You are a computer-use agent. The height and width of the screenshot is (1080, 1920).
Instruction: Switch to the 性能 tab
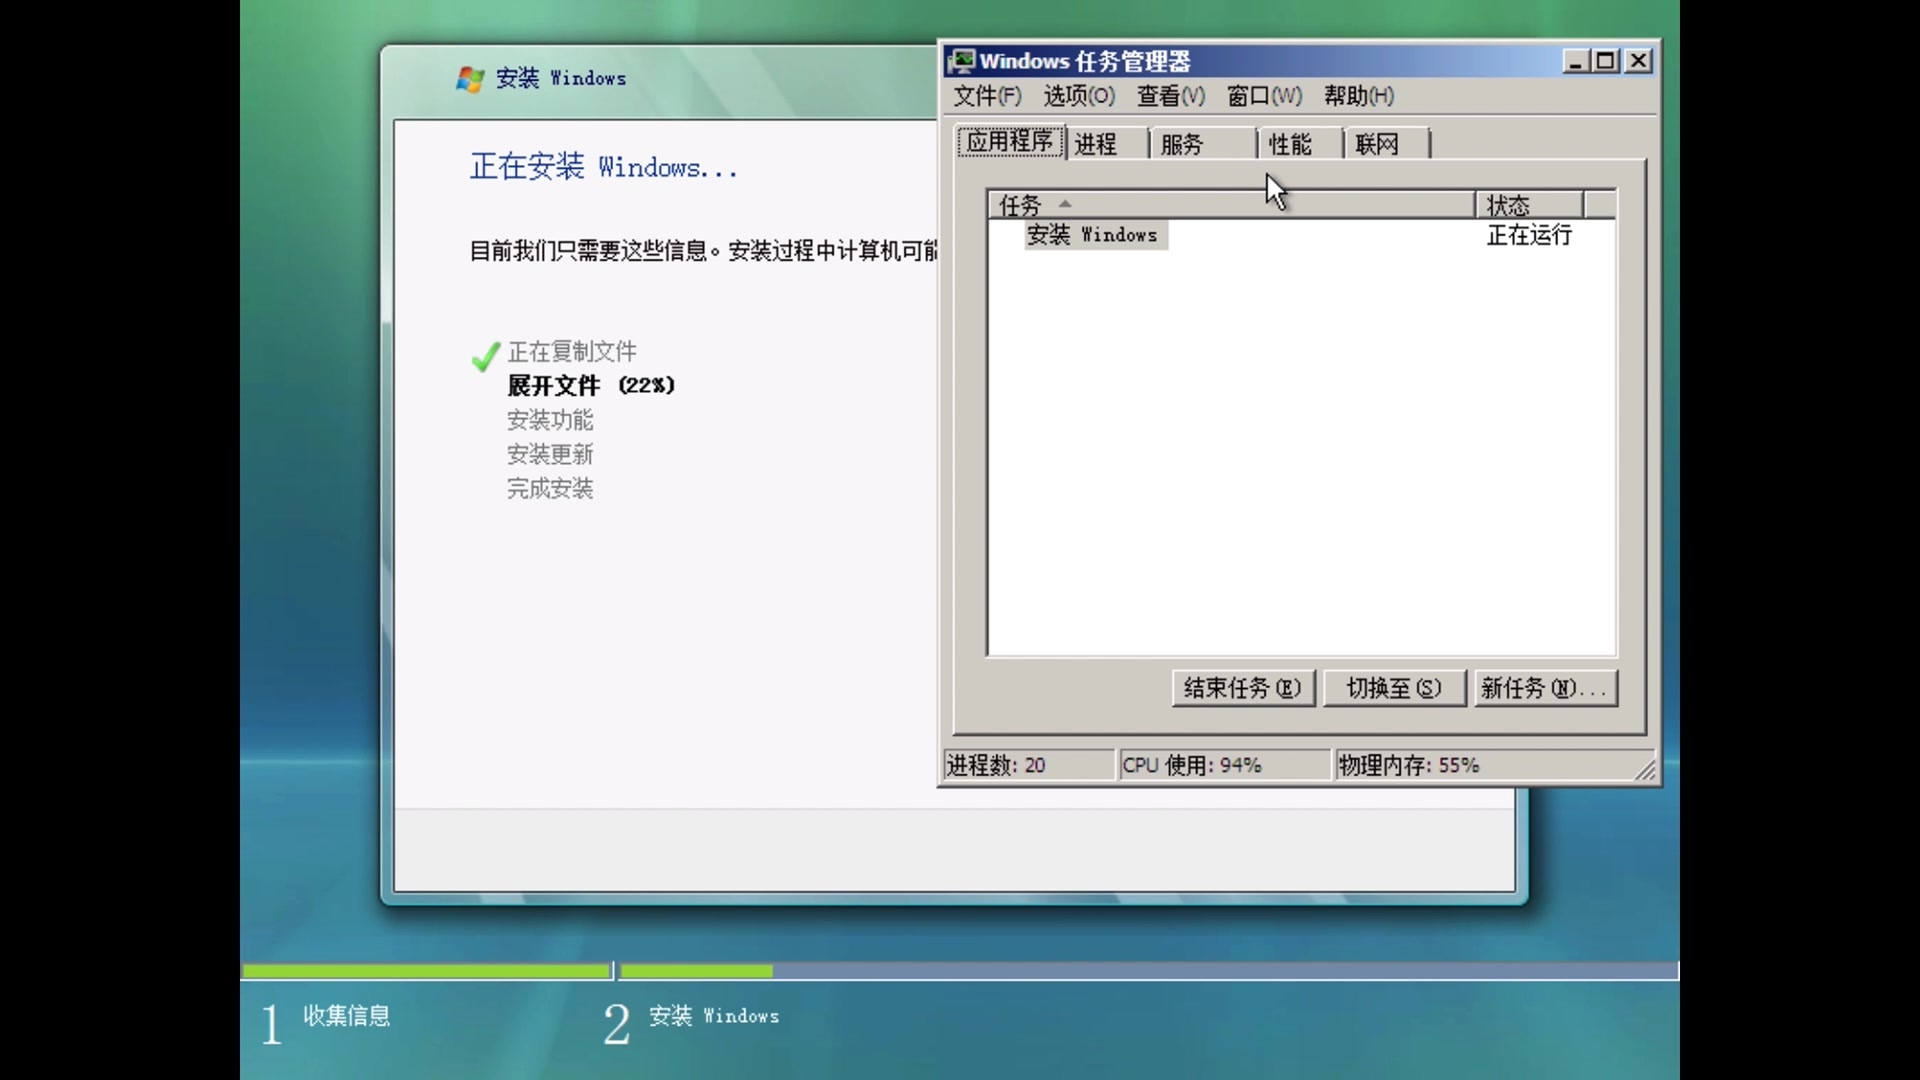pyautogui.click(x=1299, y=144)
